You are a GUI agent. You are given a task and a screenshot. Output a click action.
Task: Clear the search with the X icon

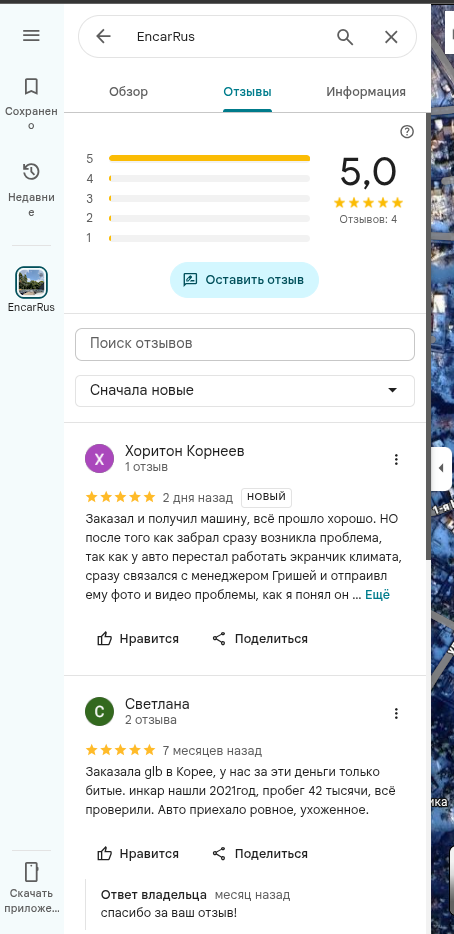[x=391, y=37]
